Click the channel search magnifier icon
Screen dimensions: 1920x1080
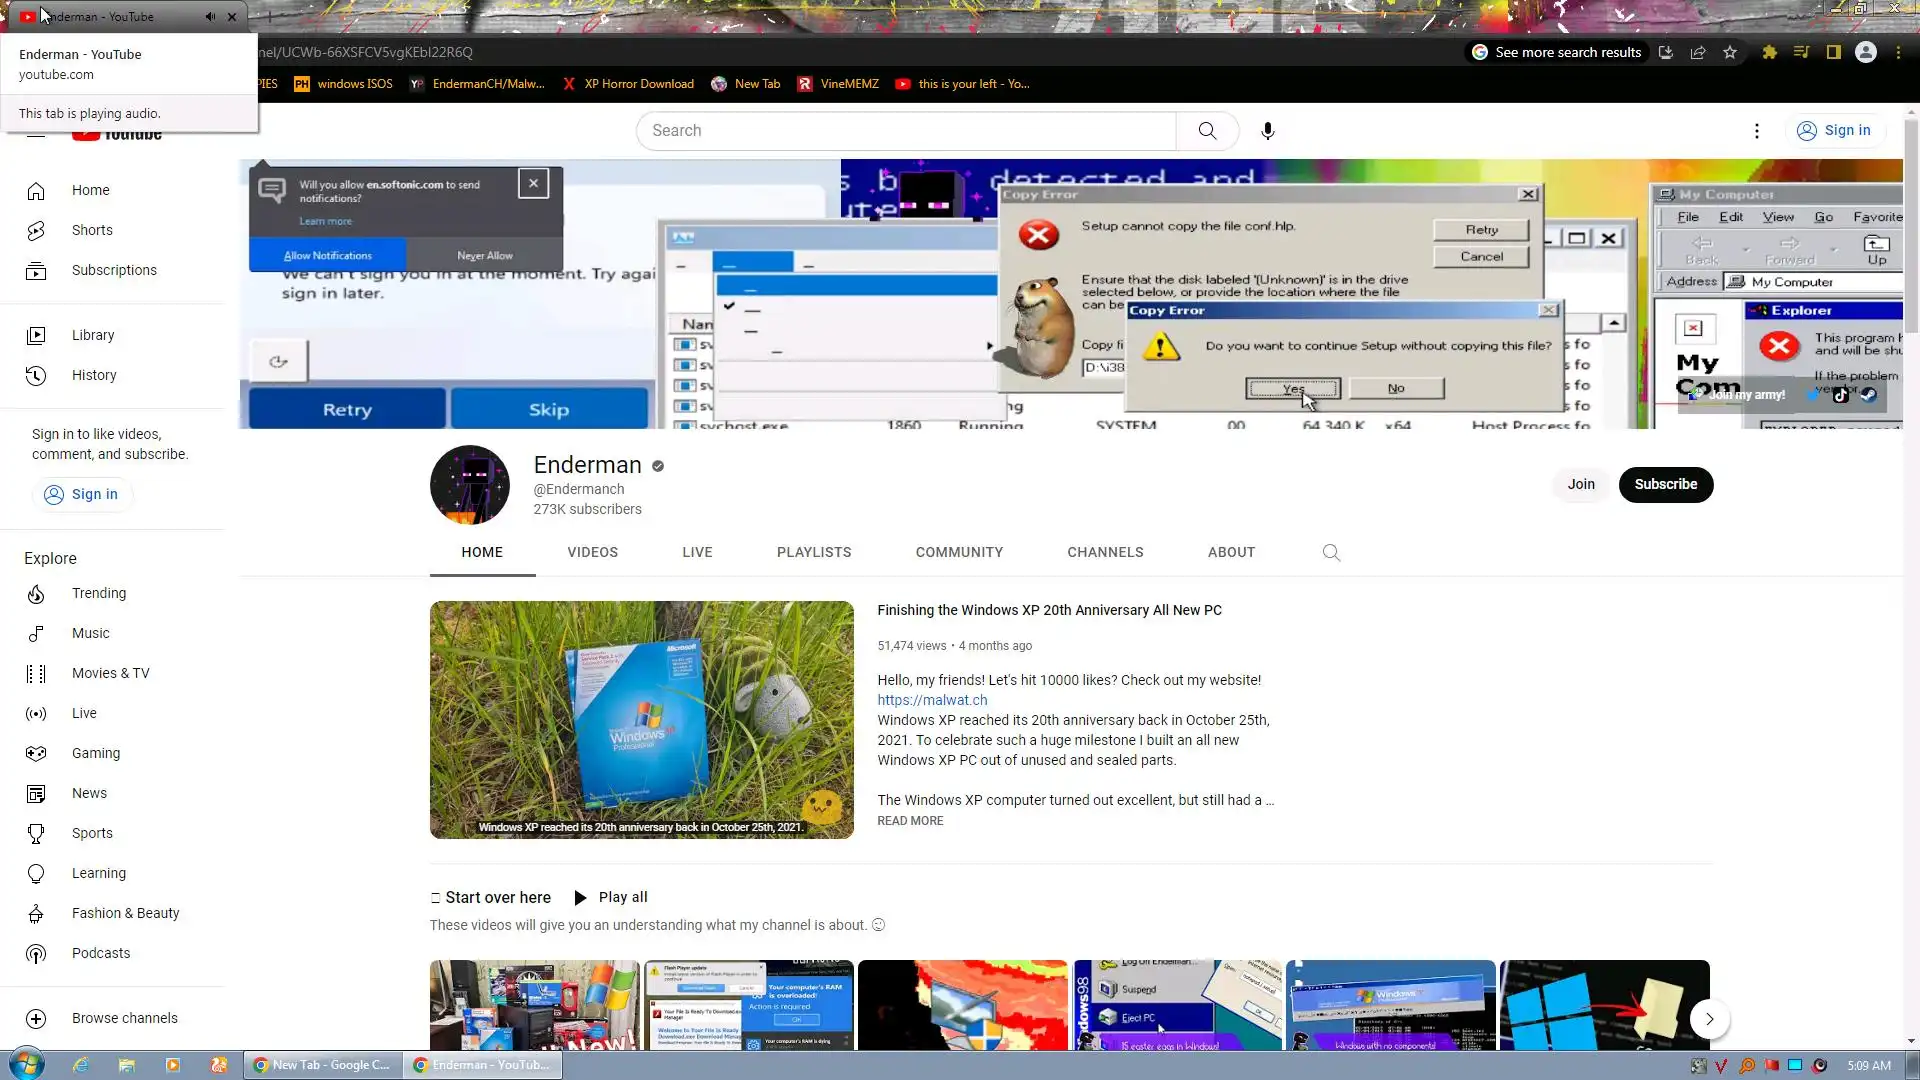[1331, 553]
